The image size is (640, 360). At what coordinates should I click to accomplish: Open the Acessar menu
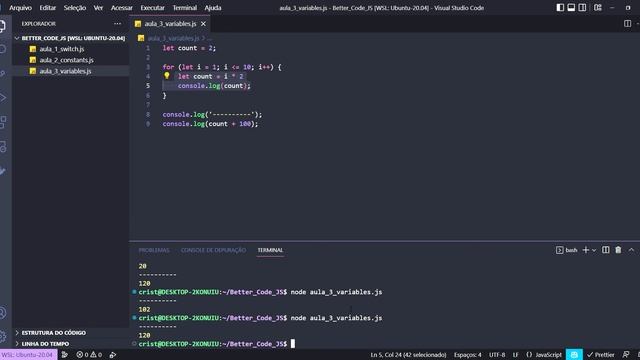click(x=122, y=8)
